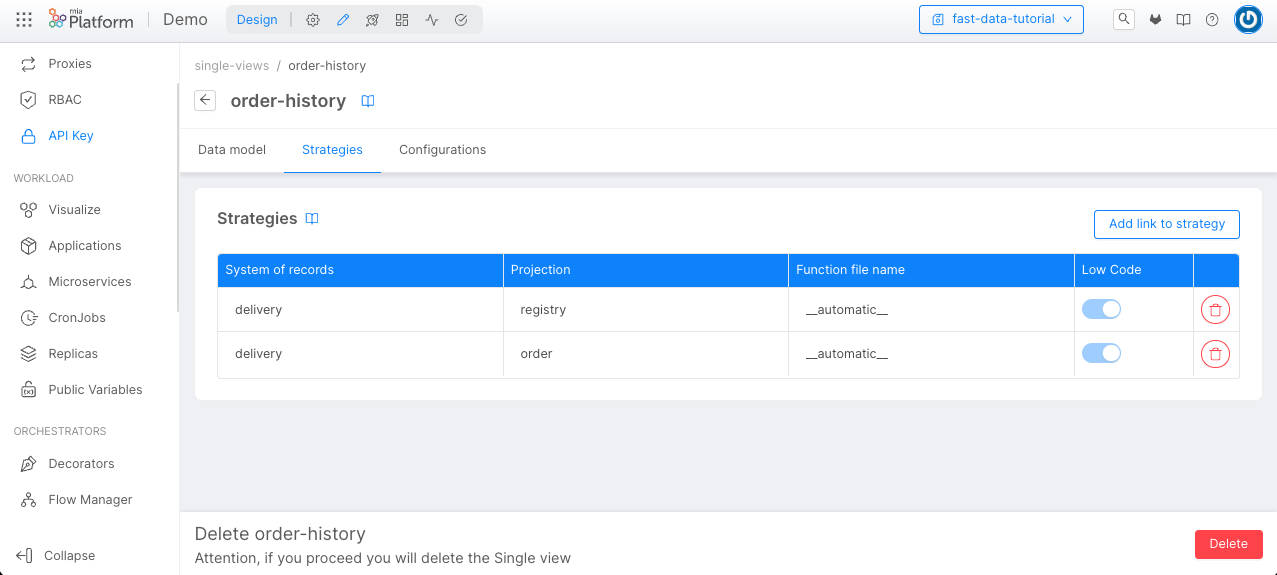Open the search magnifier icon

[x=1124, y=19]
